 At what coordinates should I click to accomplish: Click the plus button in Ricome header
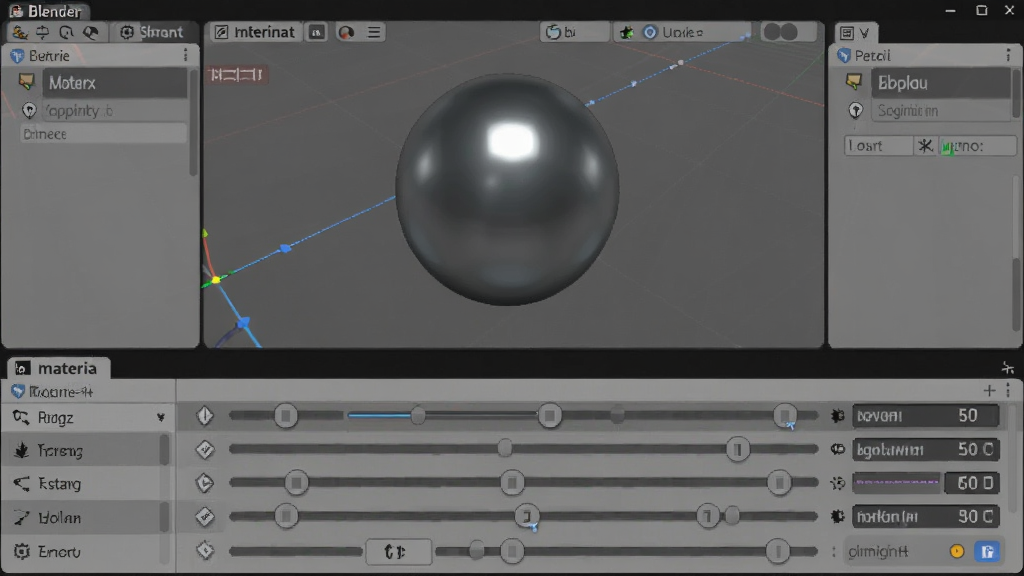989,391
